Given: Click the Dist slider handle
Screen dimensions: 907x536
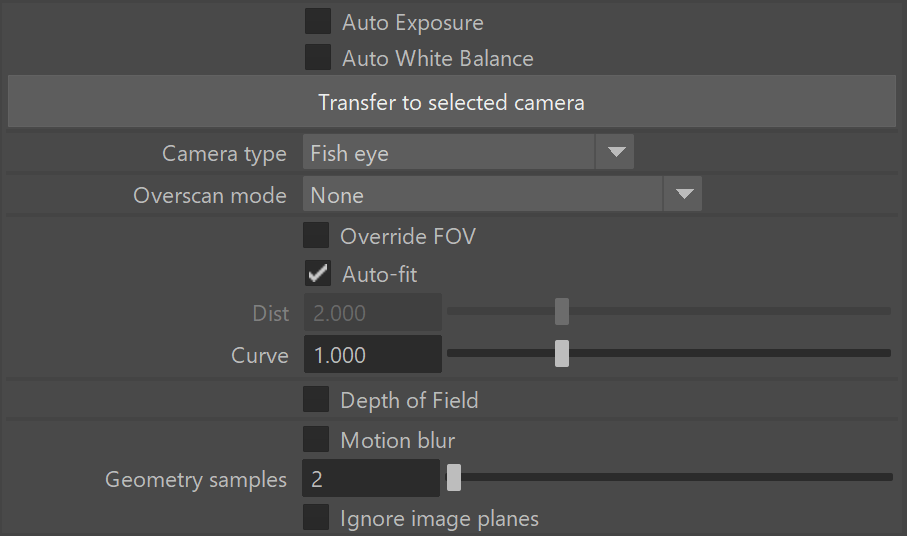Looking at the screenshot, I should click(x=562, y=312).
